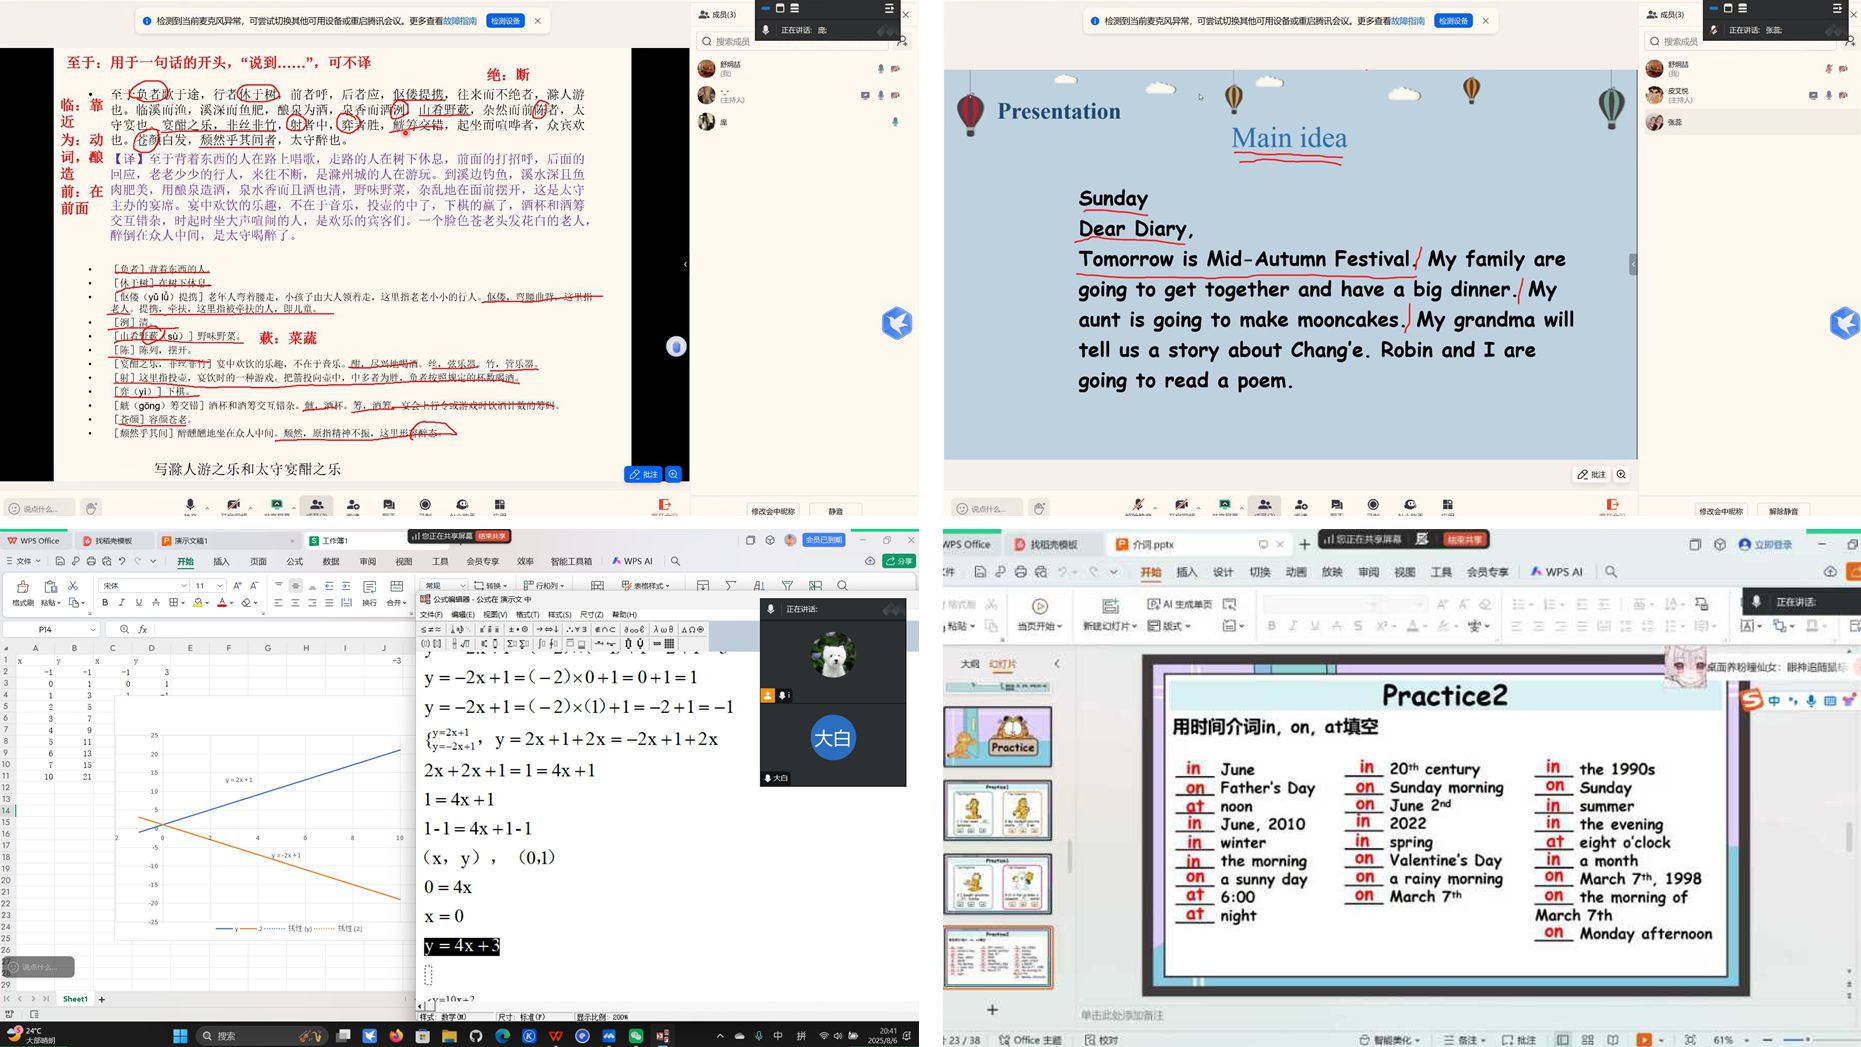Toggle 换行 wrap text in spreadsheet
The width and height of the screenshot is (1861, 1047).
(369, 591)
